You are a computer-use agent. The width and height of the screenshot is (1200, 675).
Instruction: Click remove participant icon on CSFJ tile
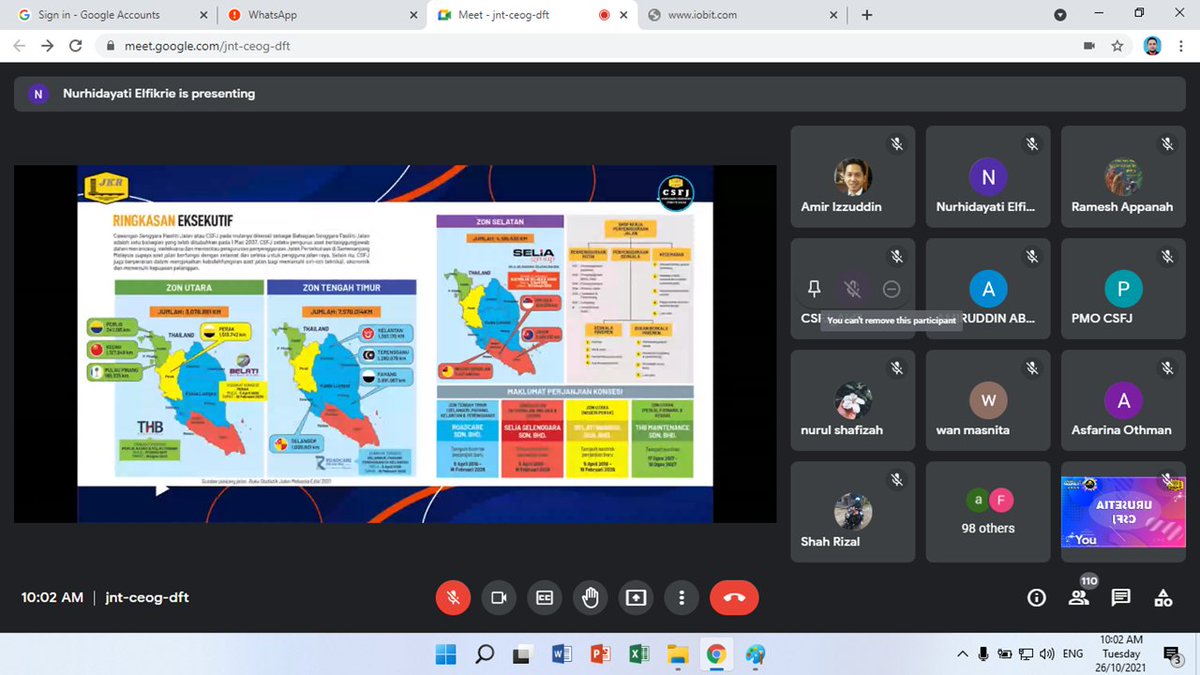tap(891, 289)
